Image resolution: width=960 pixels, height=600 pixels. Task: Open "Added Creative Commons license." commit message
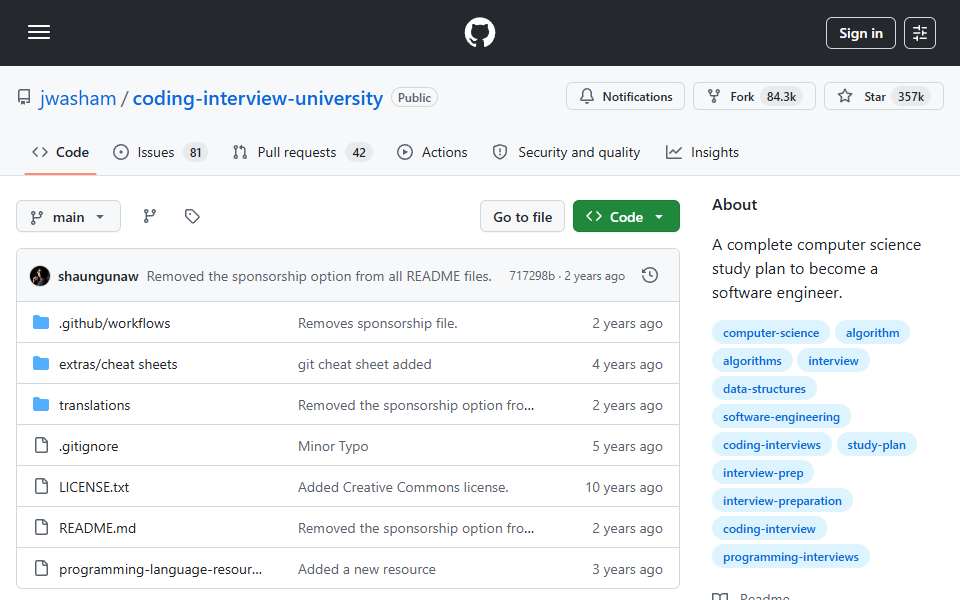[403, 487]
